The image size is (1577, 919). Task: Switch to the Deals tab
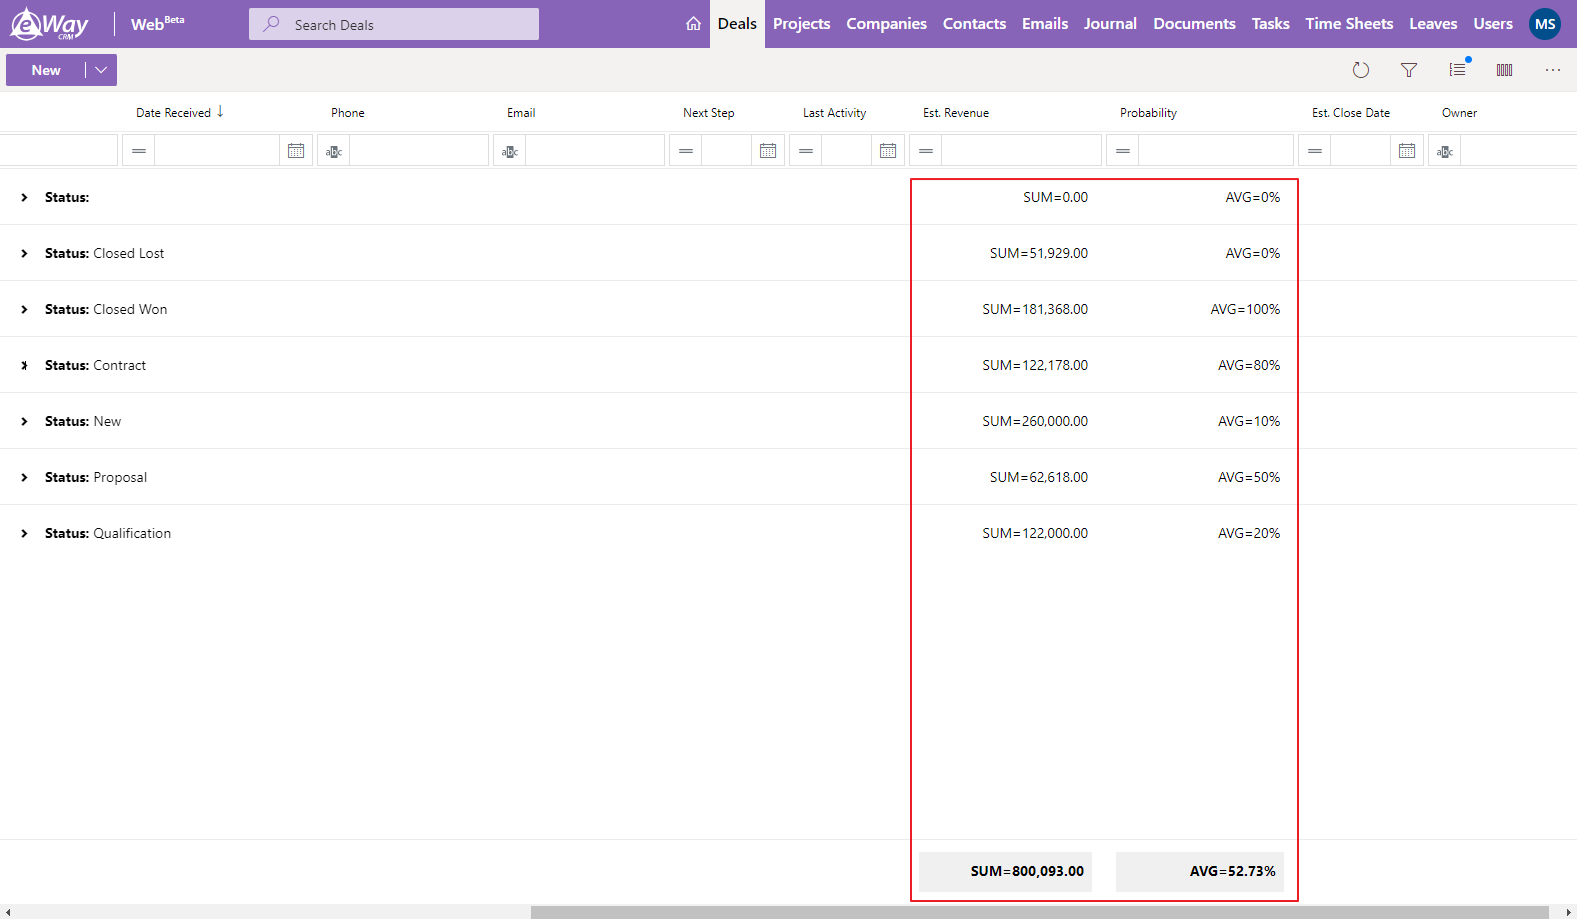[x=737, y=24]
